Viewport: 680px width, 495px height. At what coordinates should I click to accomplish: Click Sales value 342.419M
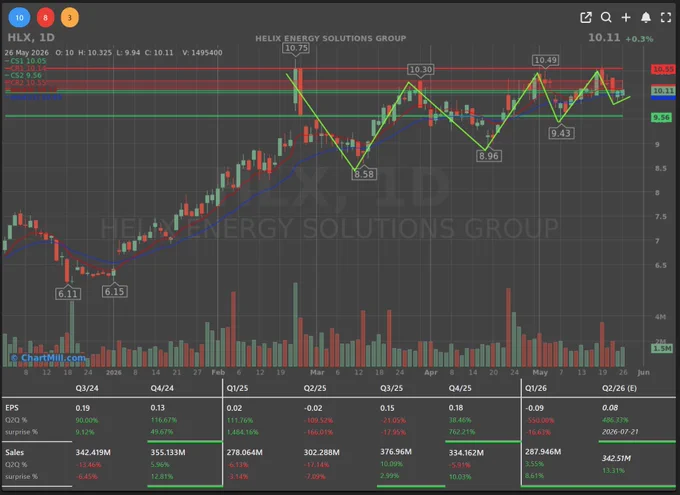tap(93, 452)
